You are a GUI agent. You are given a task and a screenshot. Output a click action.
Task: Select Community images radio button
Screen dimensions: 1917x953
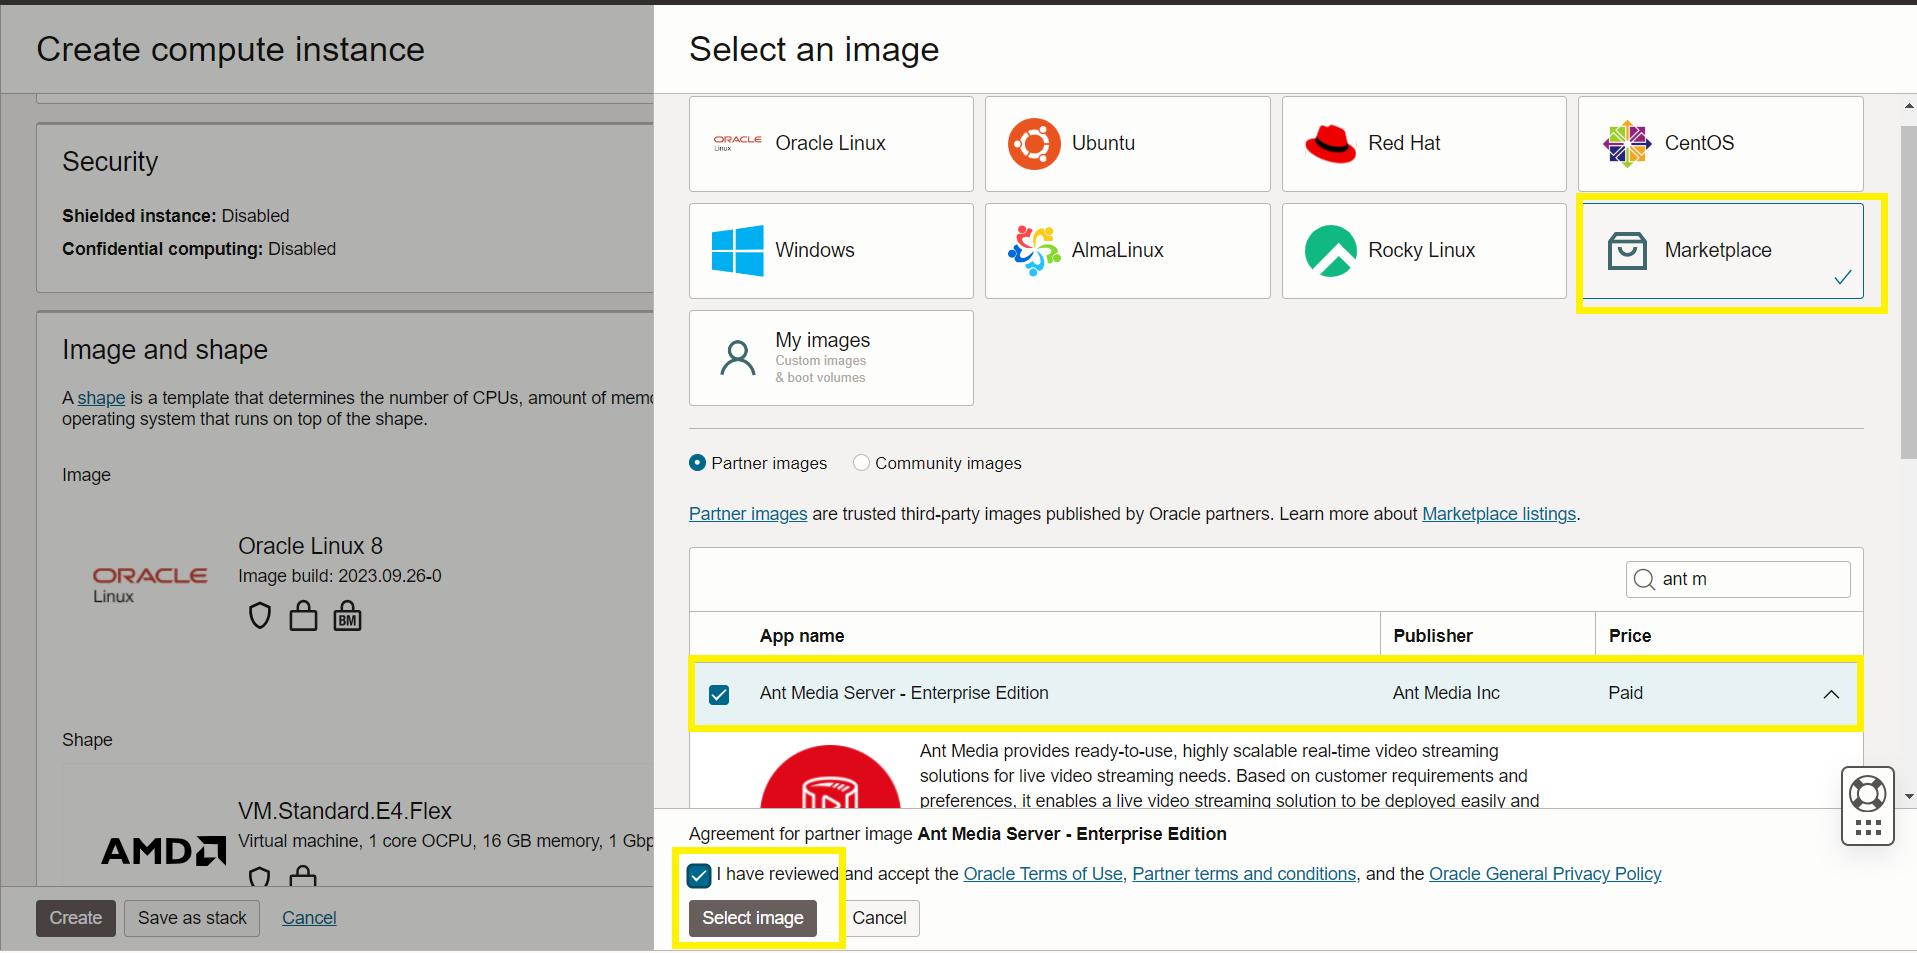(x=861, y=463)
